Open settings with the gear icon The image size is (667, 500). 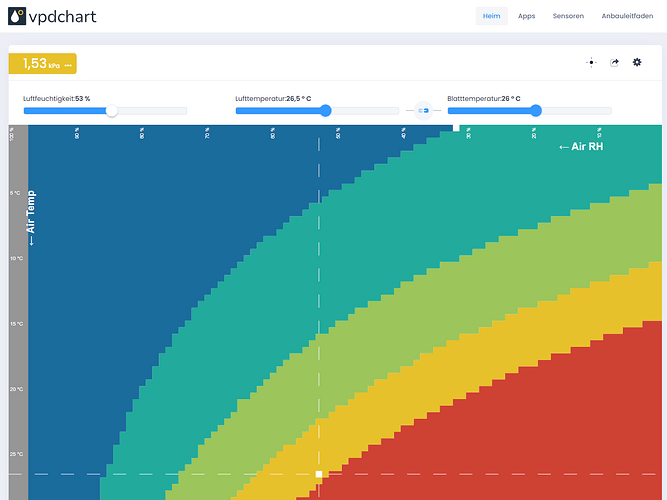(637, 63)
